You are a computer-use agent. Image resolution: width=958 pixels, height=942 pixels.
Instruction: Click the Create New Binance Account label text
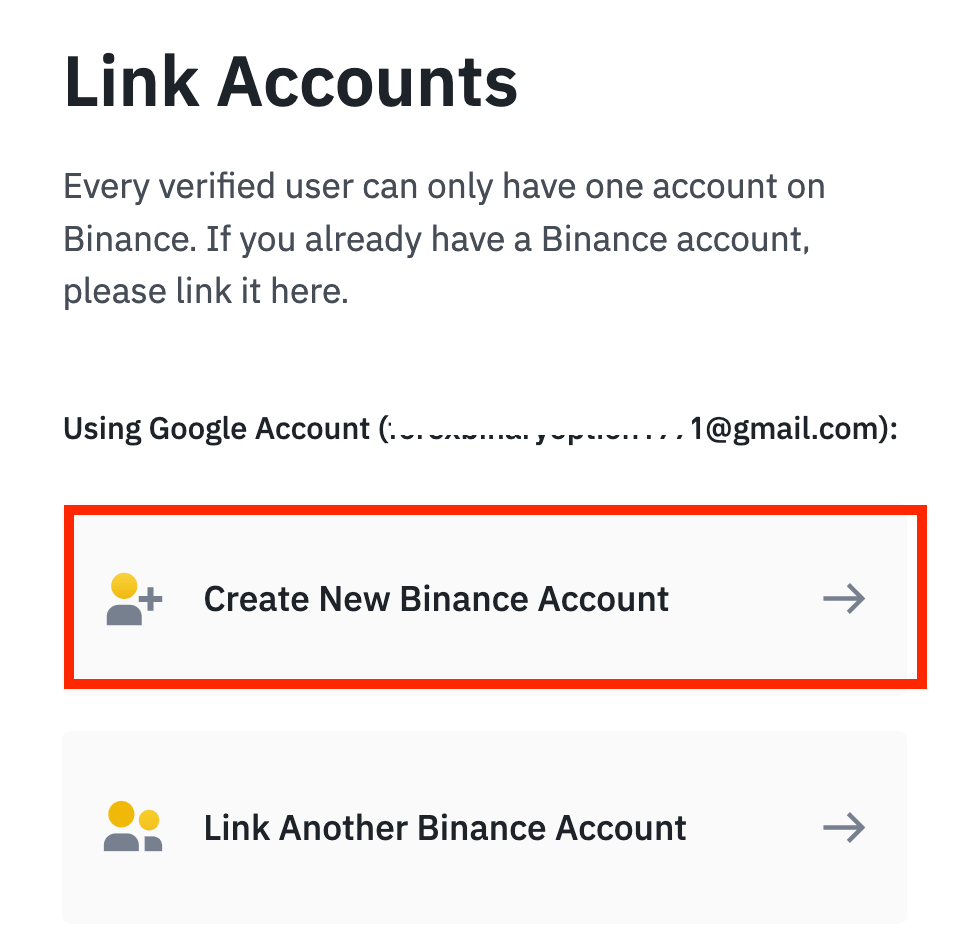[x=436, y=598]
